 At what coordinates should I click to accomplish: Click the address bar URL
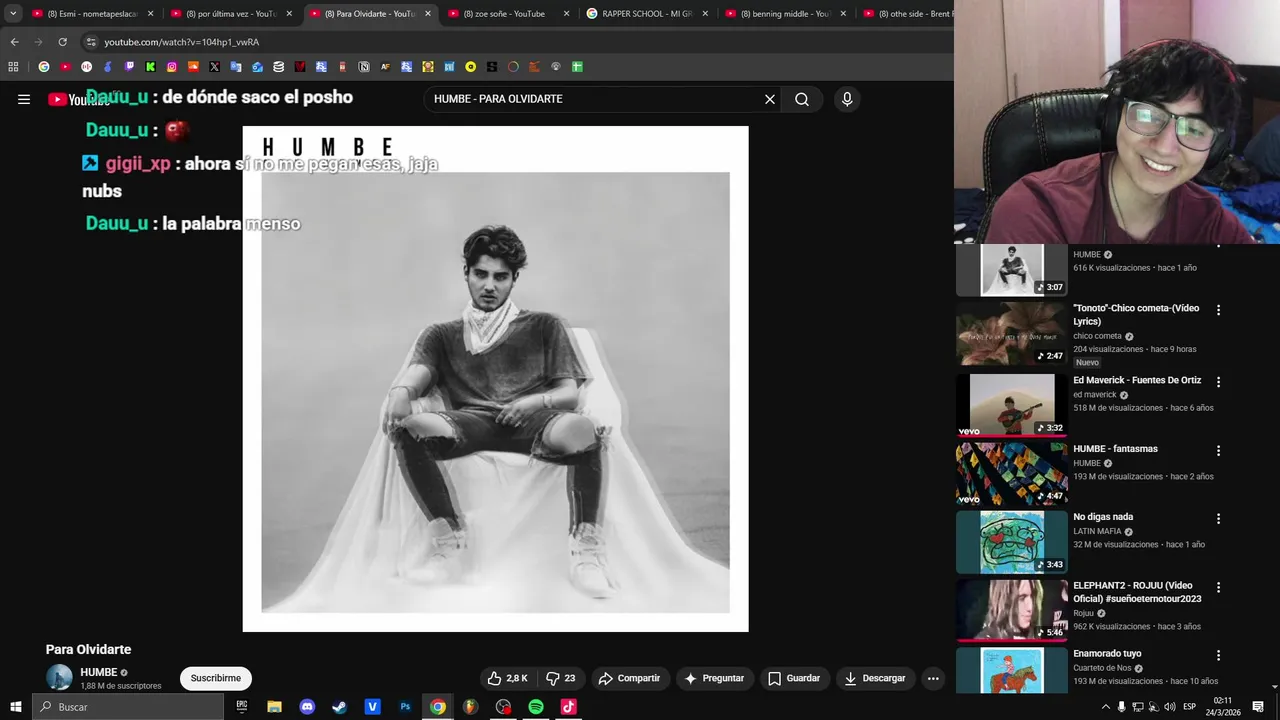182,42
